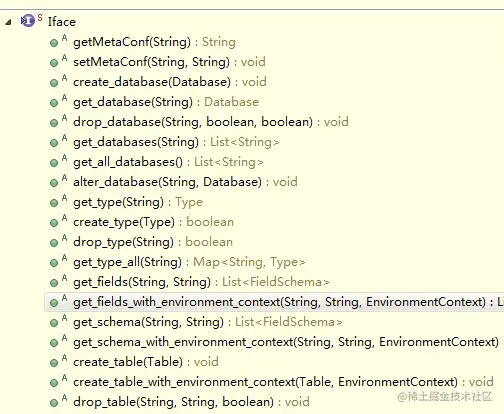Screen dimensions: 504x414
Task: Click green circle icon next to create_database
Action: (x=54, y=83)
